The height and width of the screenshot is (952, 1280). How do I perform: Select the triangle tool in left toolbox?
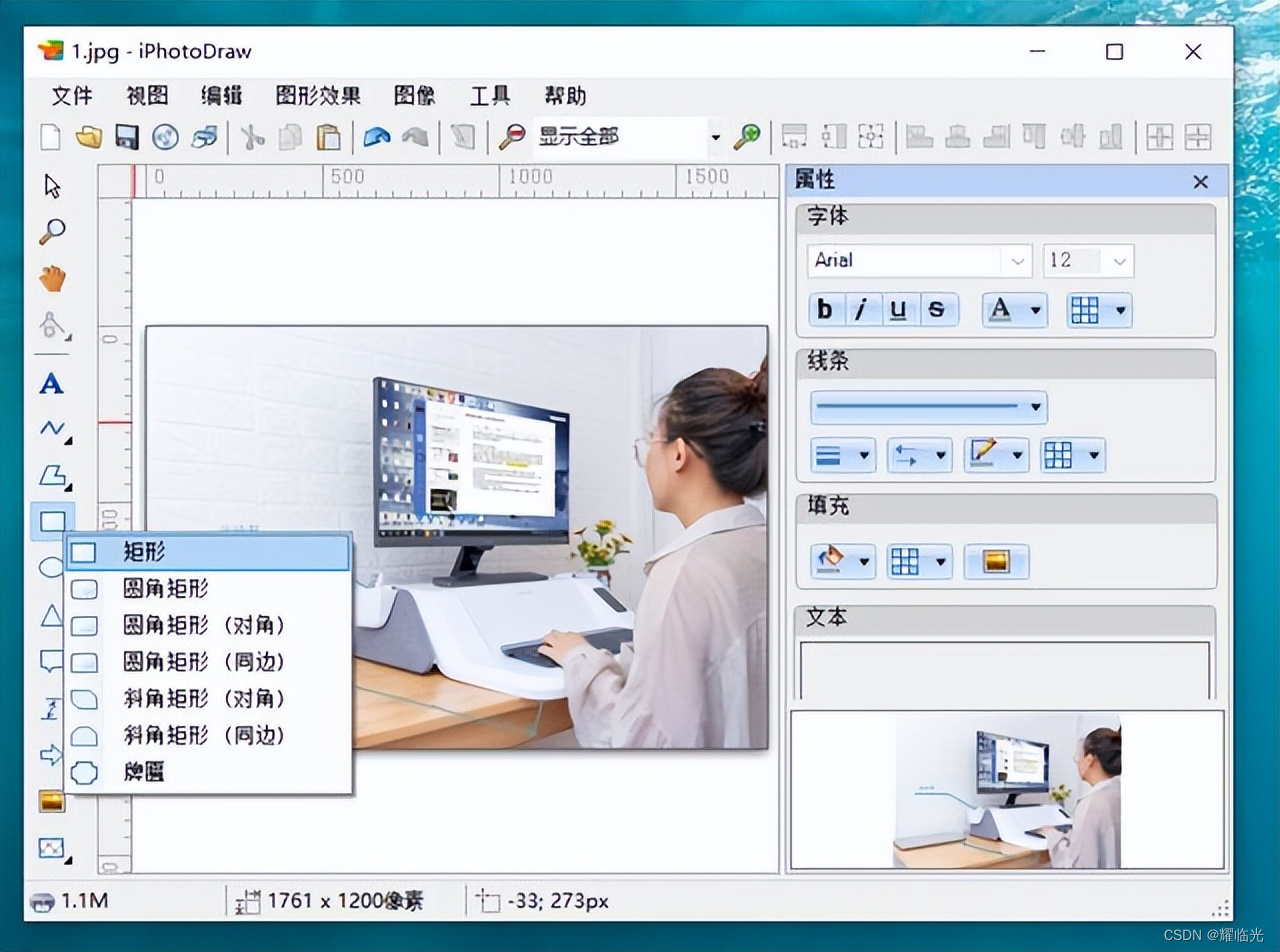point(50,615)
